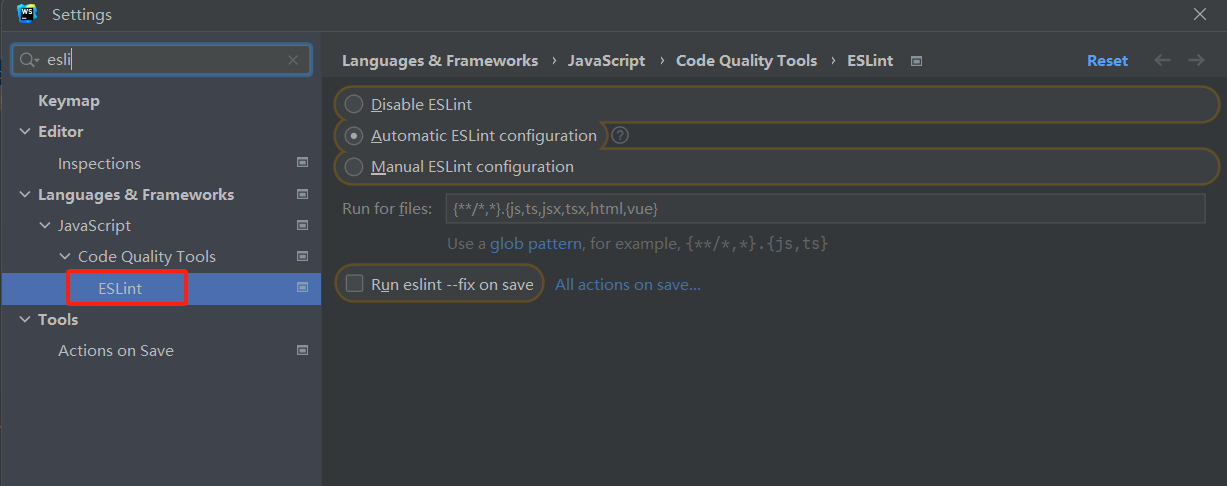
Task: Open All actions on save link
Action: pos(628,285)
